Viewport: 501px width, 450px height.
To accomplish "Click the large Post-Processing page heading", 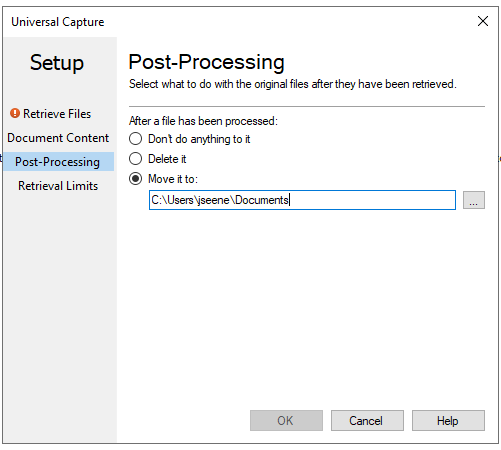I will click(x=206, y=62).
